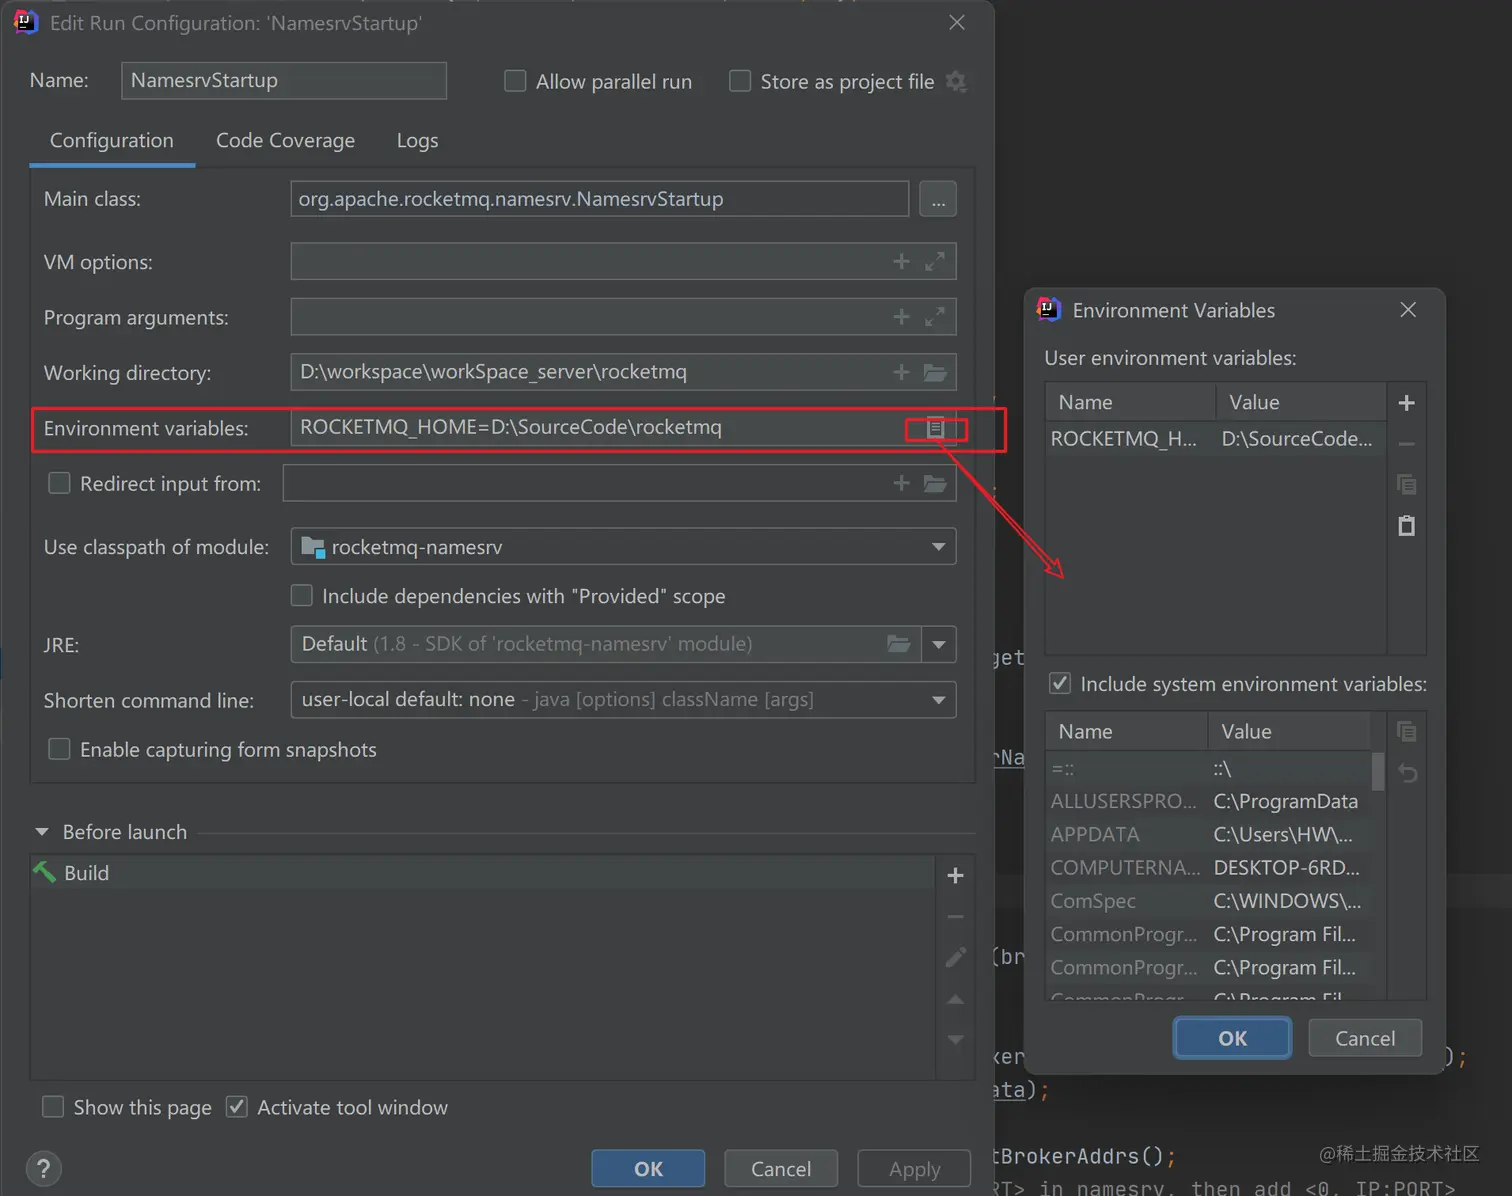The width and height of the screenshot is (1512, 1196).
Task: Insert macro in VM options field
Action: point(901,261)
